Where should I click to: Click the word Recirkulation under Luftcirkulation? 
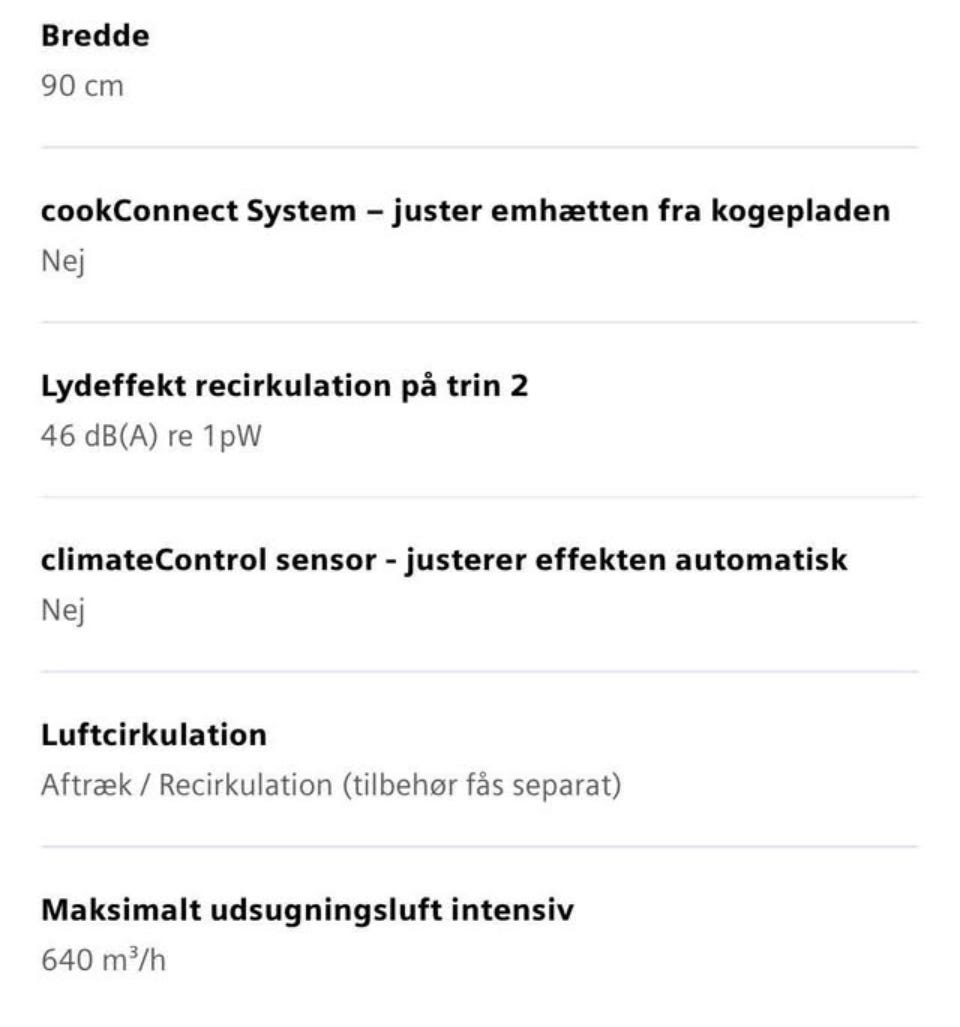245,786
